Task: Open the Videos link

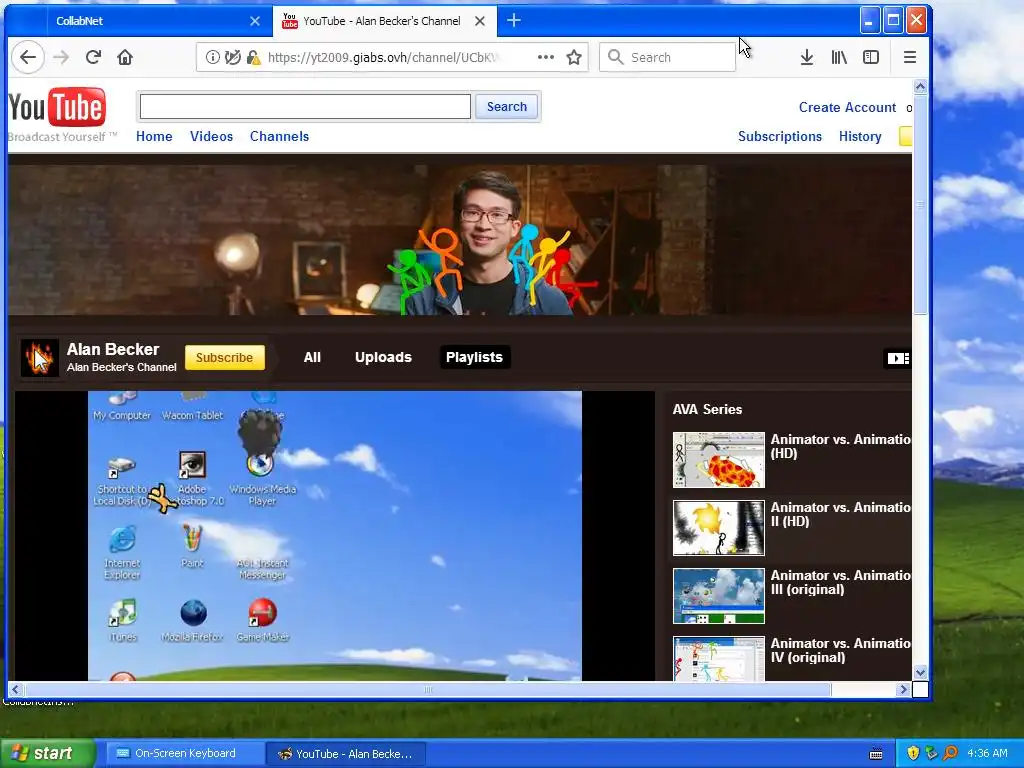Action: [212, 136]
